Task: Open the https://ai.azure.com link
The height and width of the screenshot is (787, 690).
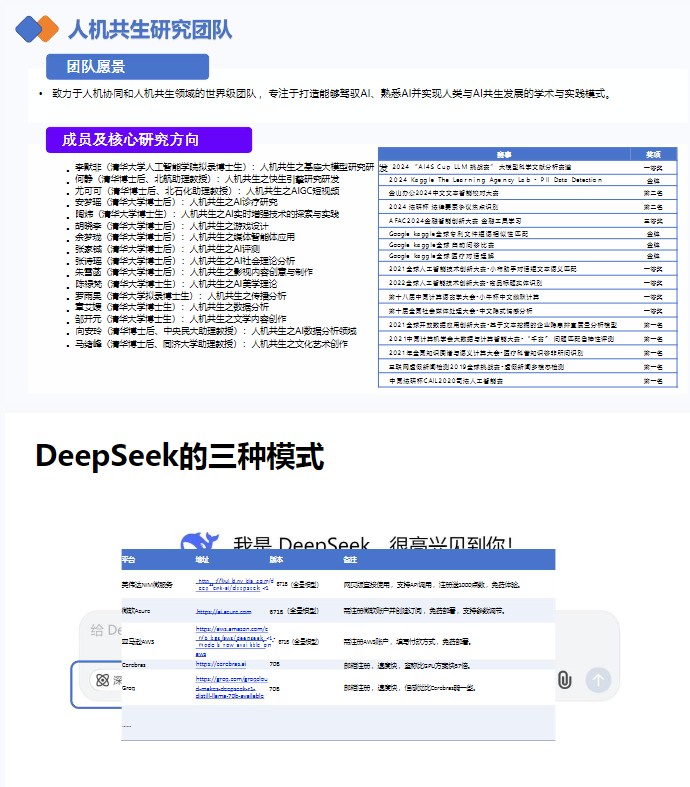Action: pyautogui.click(x=223, y=611)
